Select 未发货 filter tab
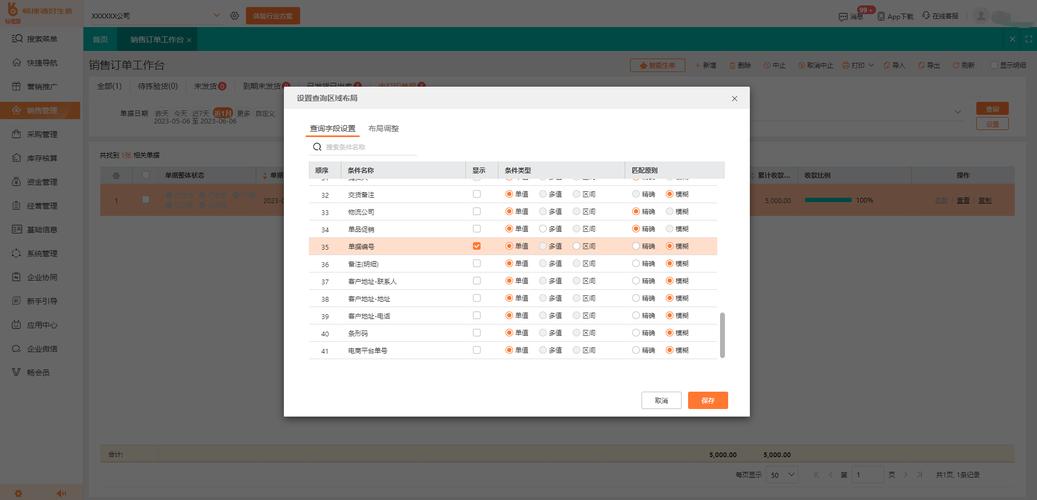Screen dimensions: 1037x500 (x=210, y=86)
